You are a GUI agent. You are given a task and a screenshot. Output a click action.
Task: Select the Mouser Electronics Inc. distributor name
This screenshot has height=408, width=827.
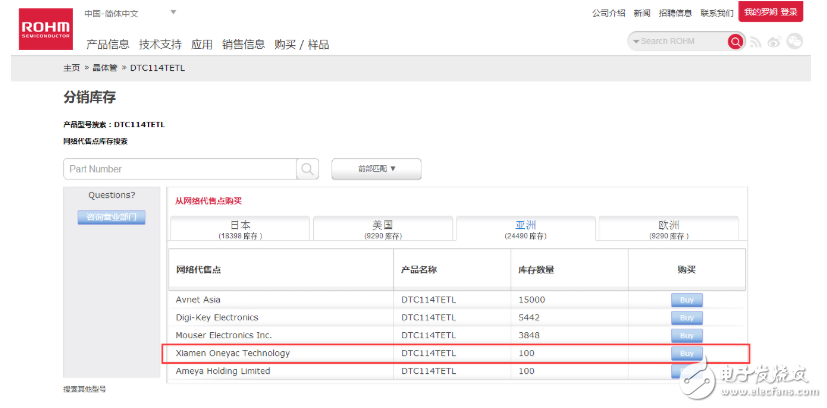224,335
